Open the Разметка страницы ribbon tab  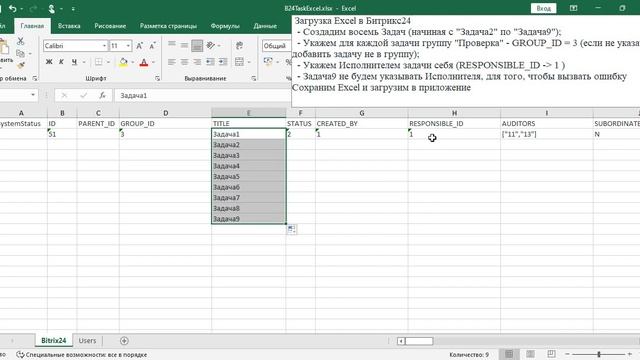(x=168, y=26)
